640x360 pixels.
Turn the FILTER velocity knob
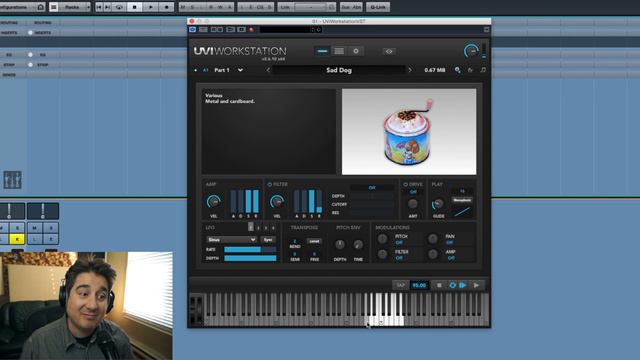(x=277, y=202)
